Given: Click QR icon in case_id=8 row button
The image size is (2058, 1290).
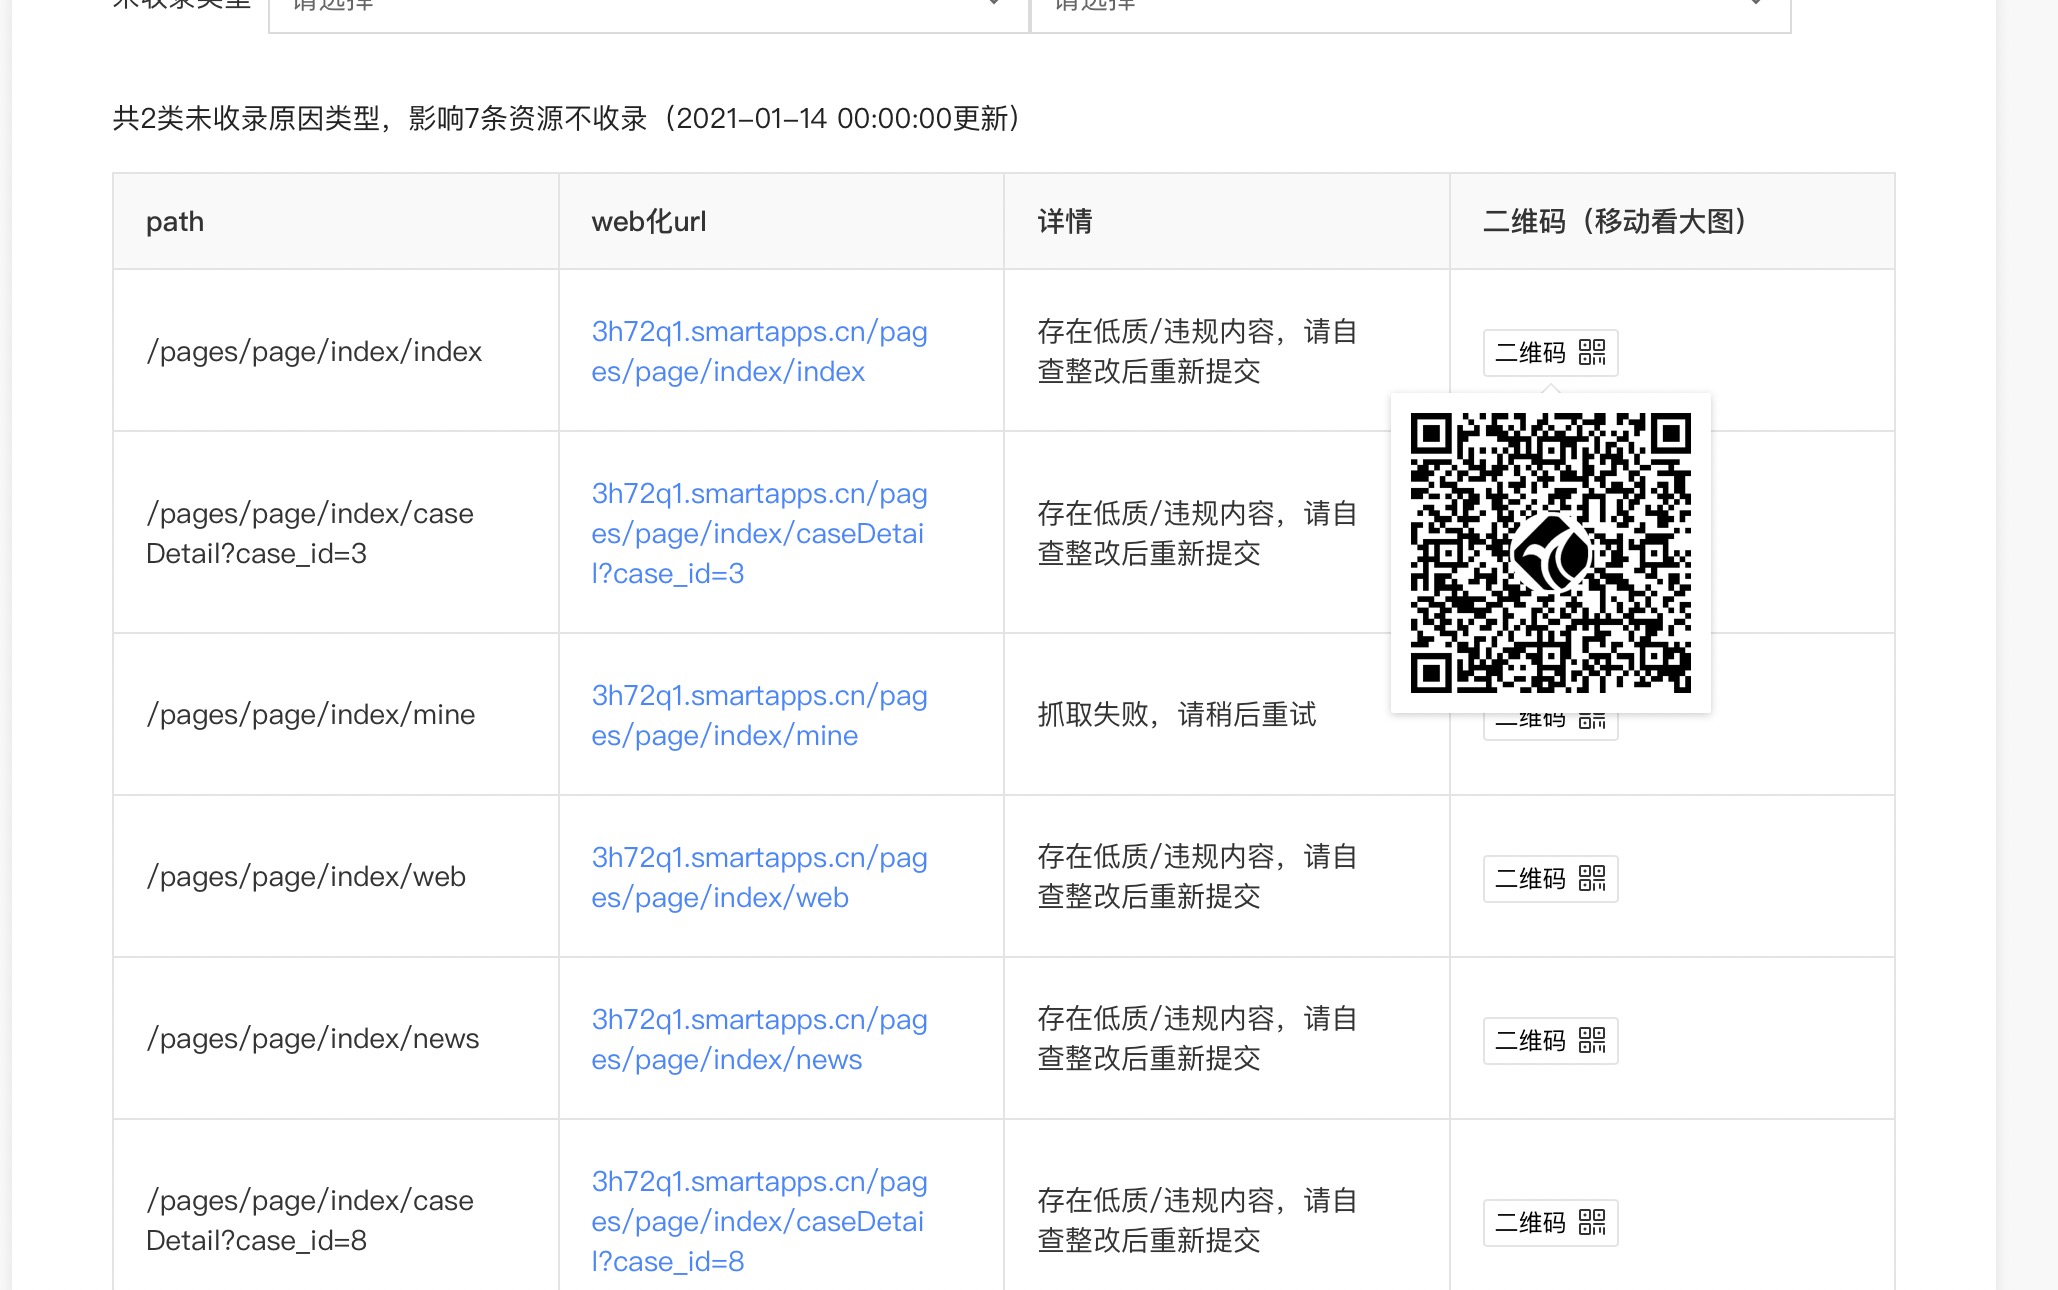Looking at the screenshot, I should 1592,1222.
